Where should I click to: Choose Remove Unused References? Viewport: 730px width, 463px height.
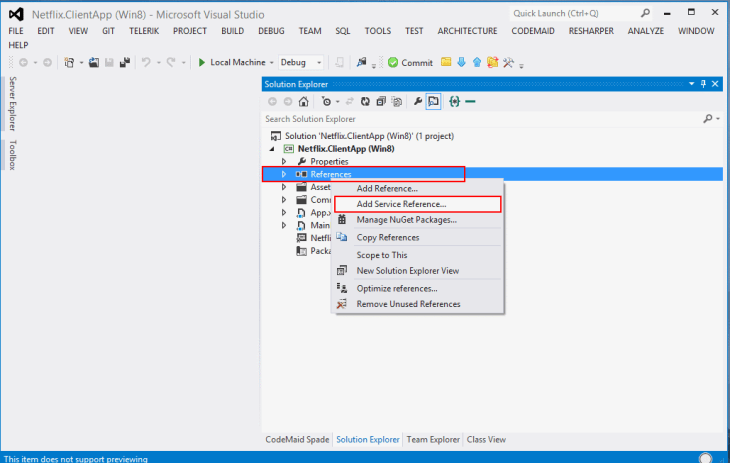[418, 304]
